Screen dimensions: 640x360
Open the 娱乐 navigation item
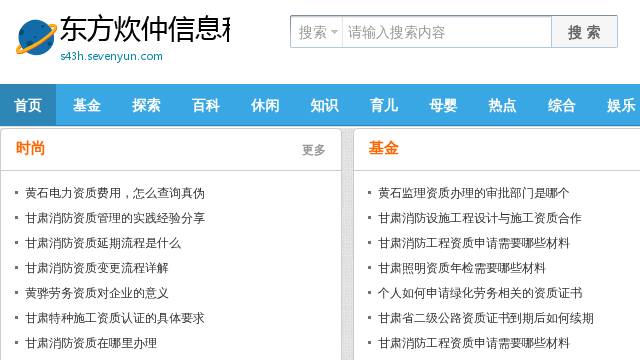coord(621,105)
